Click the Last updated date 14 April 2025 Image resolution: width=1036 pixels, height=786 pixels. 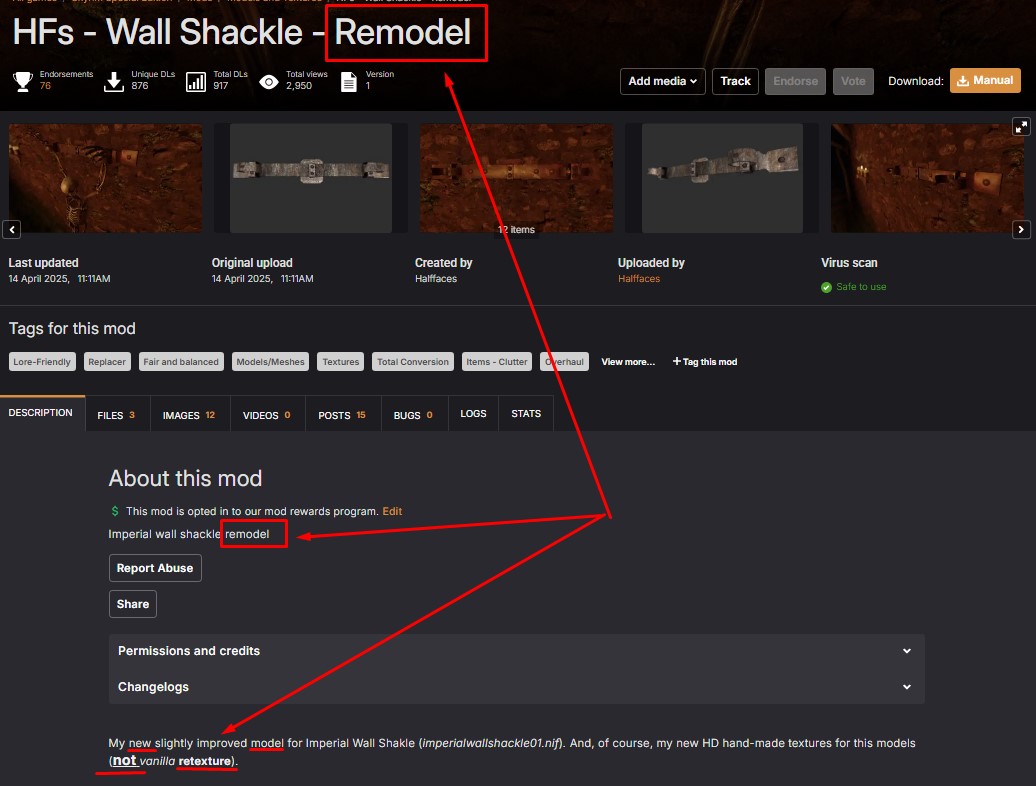[x=38, y=279]
